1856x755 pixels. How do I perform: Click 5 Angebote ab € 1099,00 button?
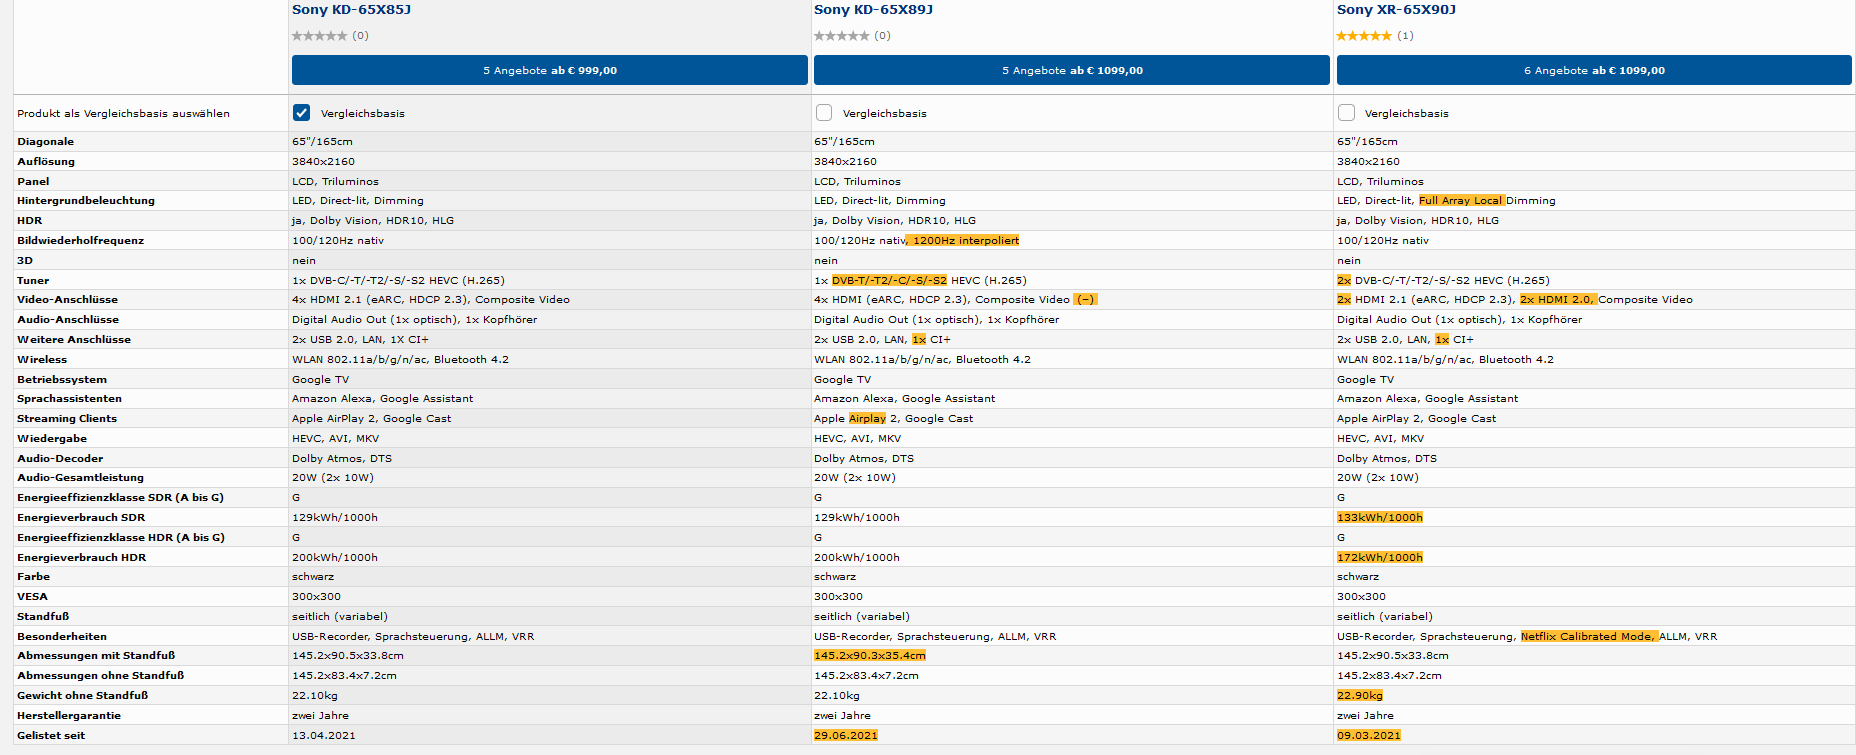1072,70
